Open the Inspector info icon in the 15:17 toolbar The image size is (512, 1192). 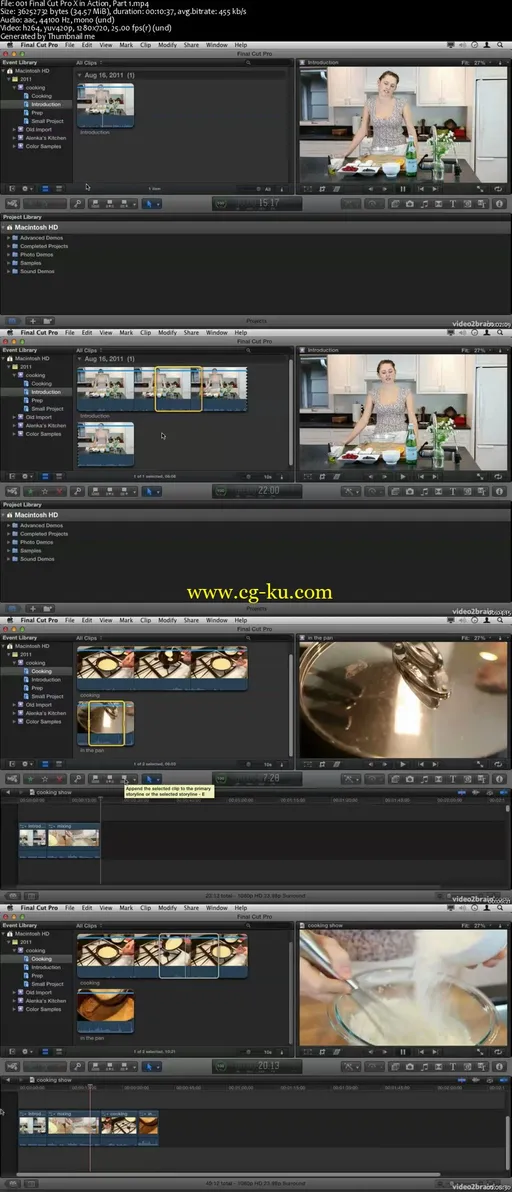499,204
